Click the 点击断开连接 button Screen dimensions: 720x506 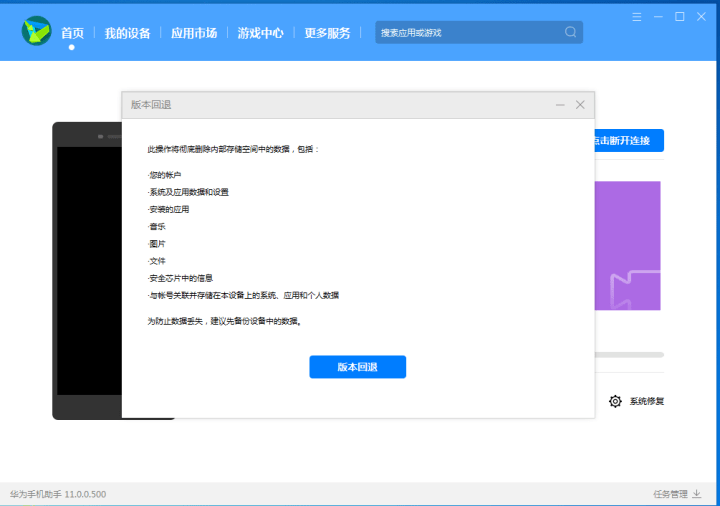click(629, 141)
